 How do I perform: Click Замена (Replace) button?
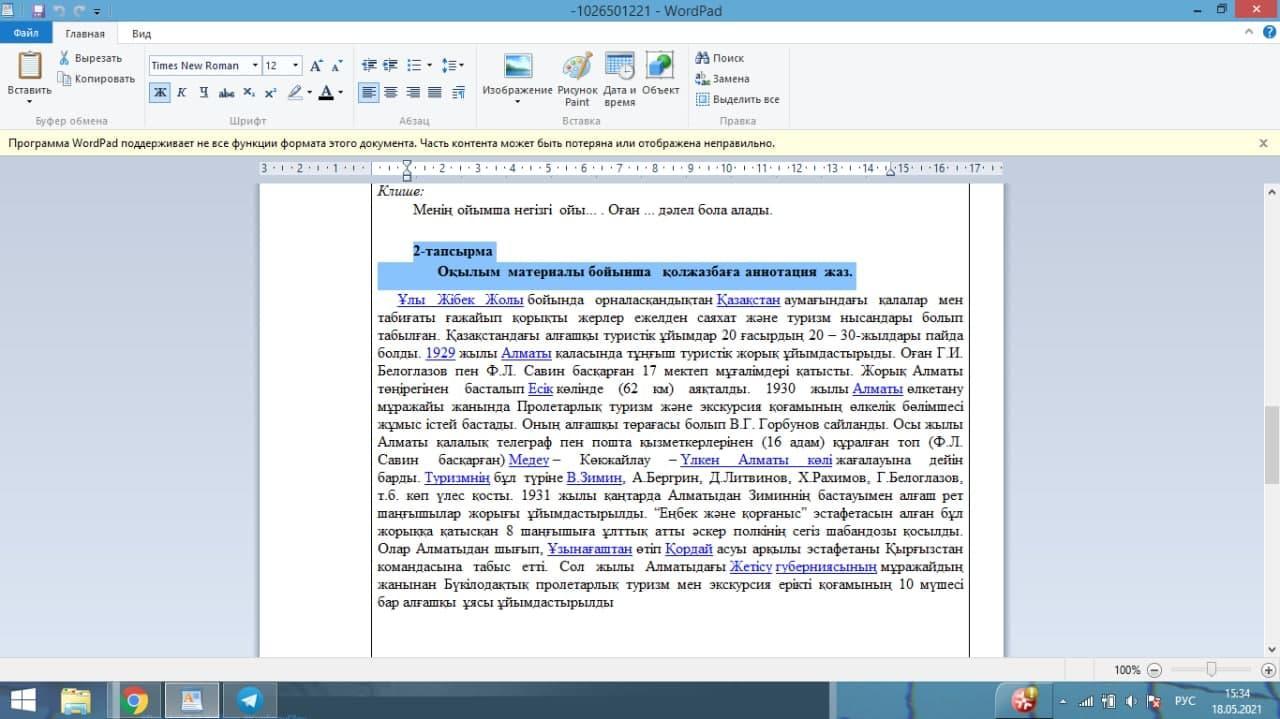722,78
